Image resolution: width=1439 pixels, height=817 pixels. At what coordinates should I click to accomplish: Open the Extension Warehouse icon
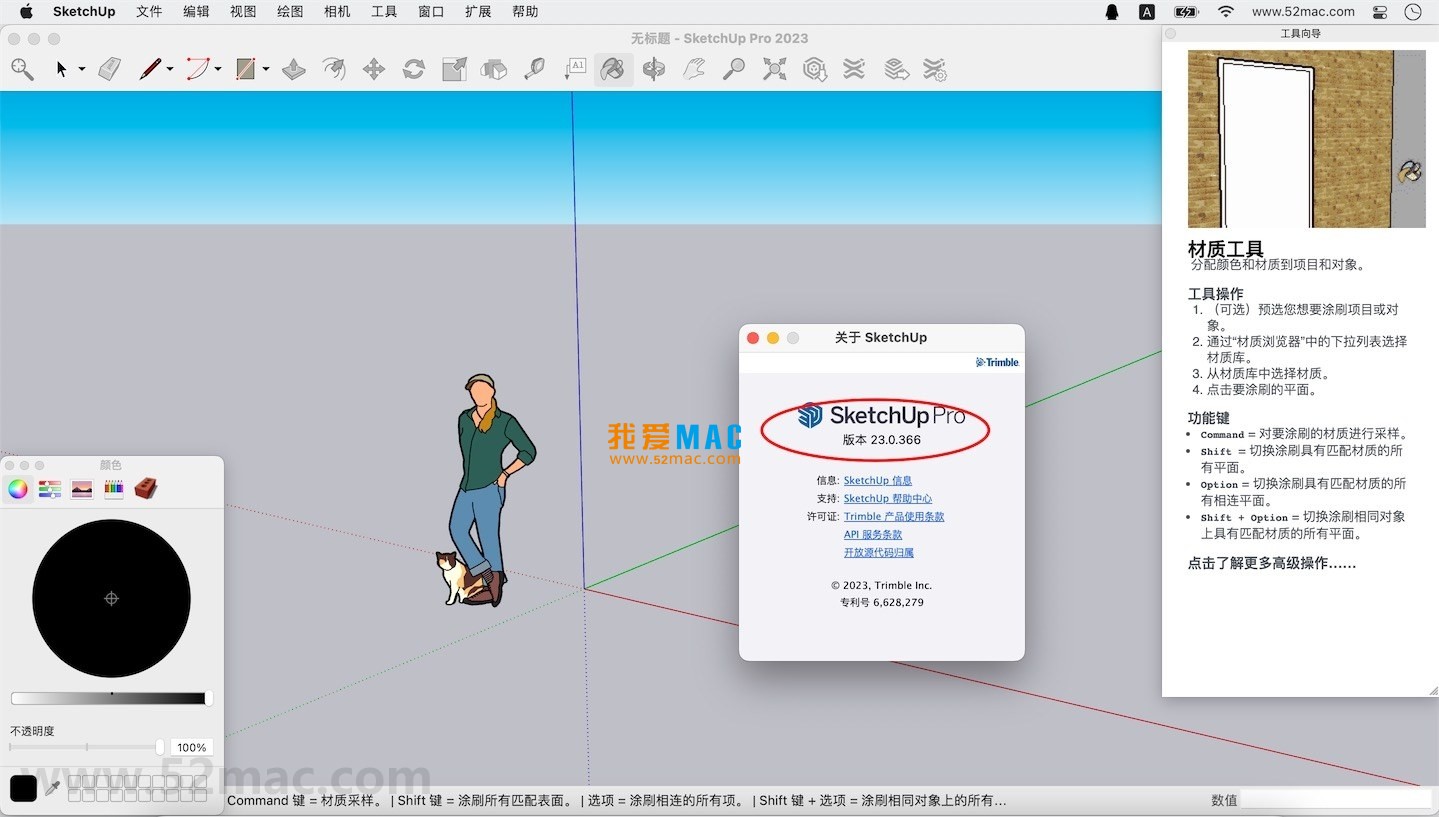pyautogui.click(x=853, y=69)
